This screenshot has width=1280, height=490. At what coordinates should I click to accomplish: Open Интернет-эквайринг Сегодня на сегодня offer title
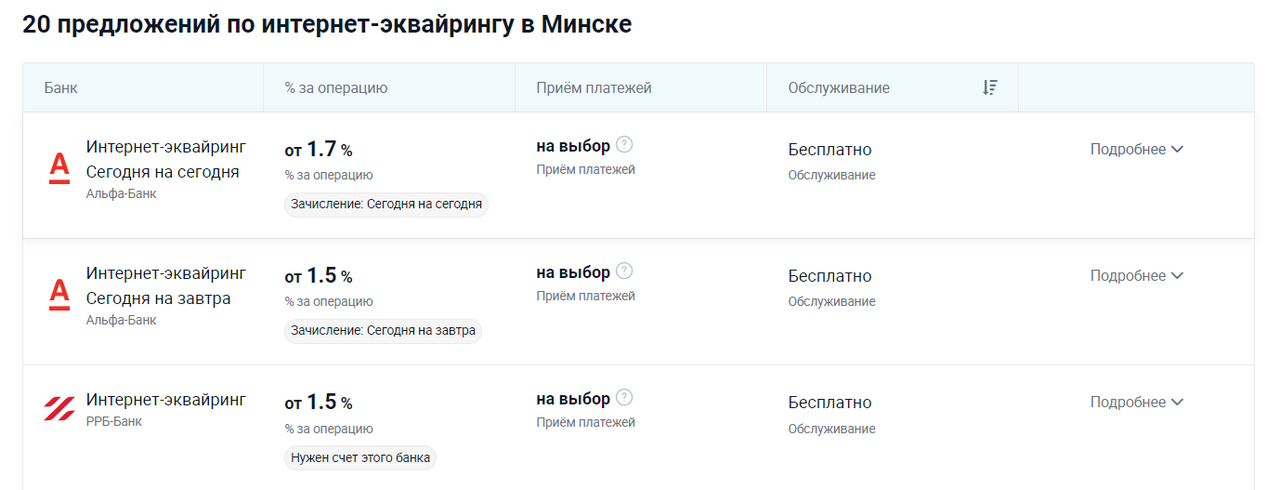[x=165, y=159]
